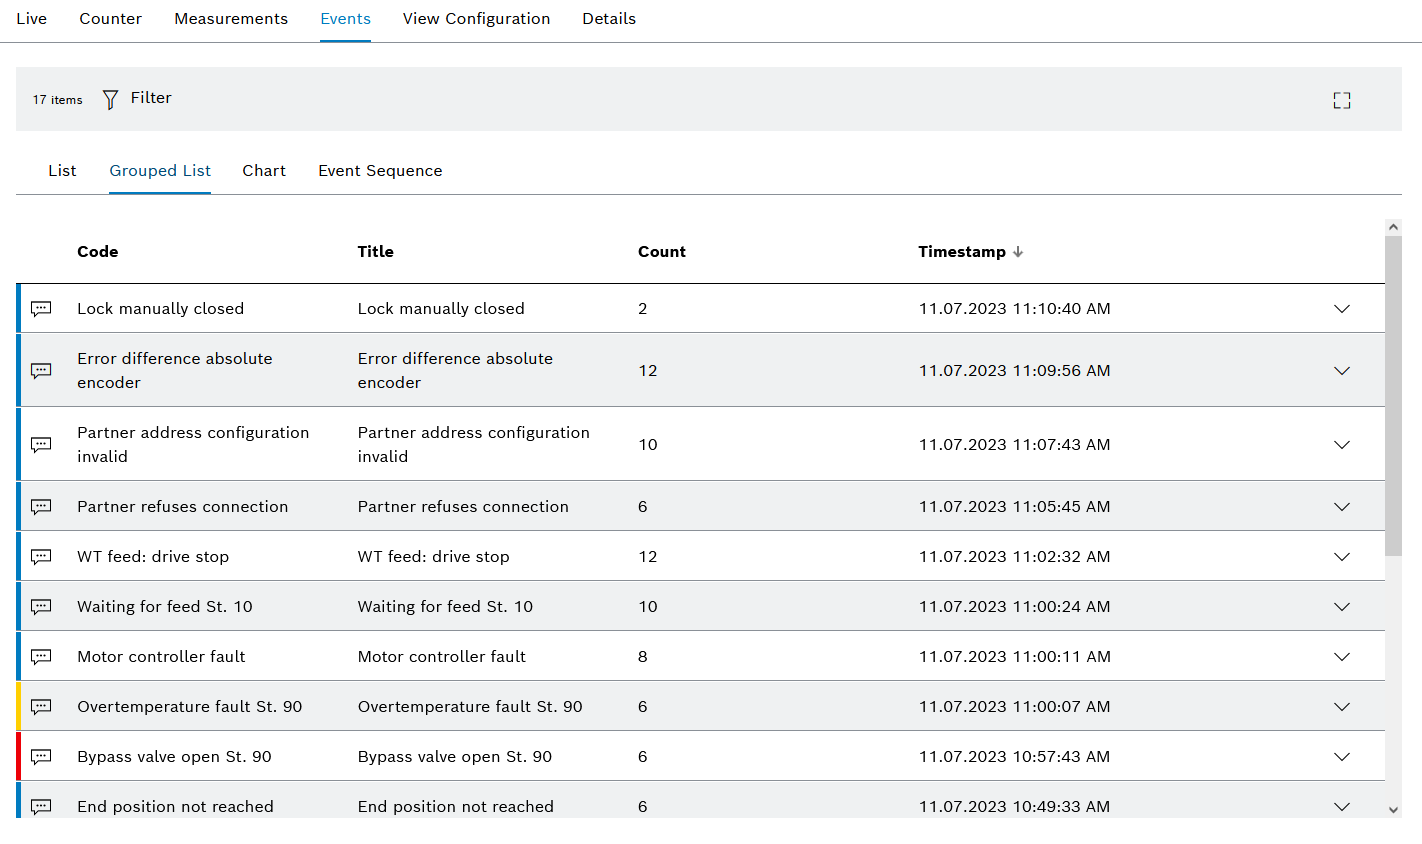
Task: Click timestamp 11.07.2023 11:09:56 AM
Action: click(x=1015, y=371)
